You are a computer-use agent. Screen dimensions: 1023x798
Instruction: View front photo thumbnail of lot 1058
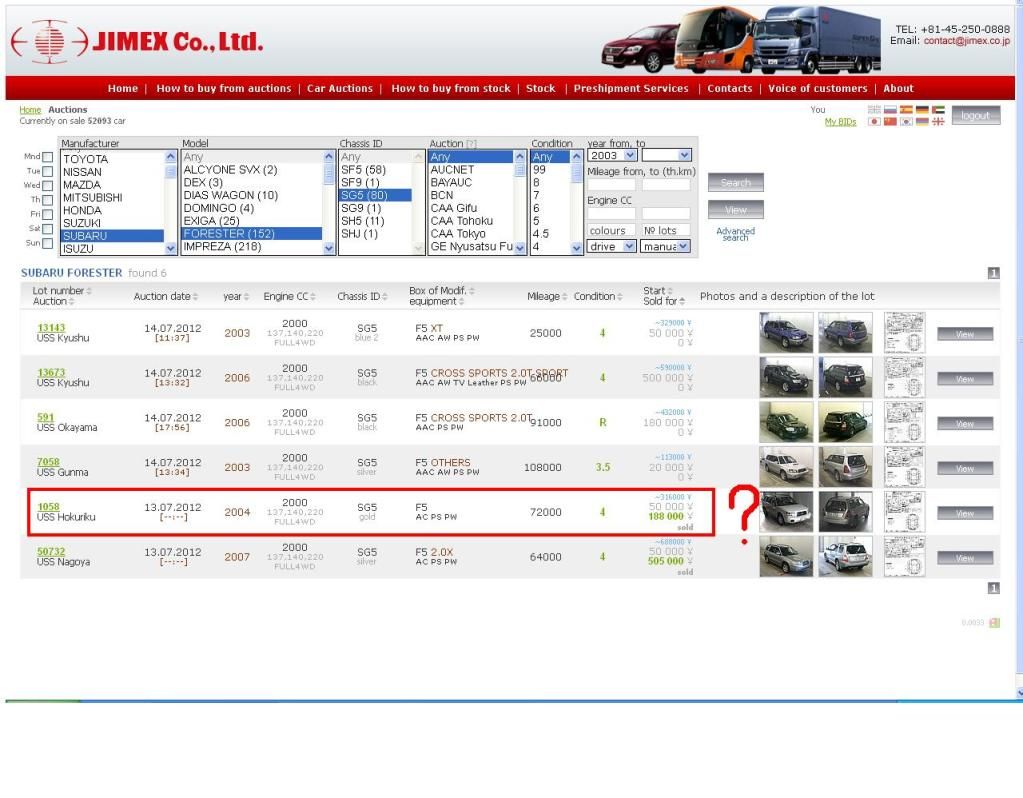pos(786,513)
